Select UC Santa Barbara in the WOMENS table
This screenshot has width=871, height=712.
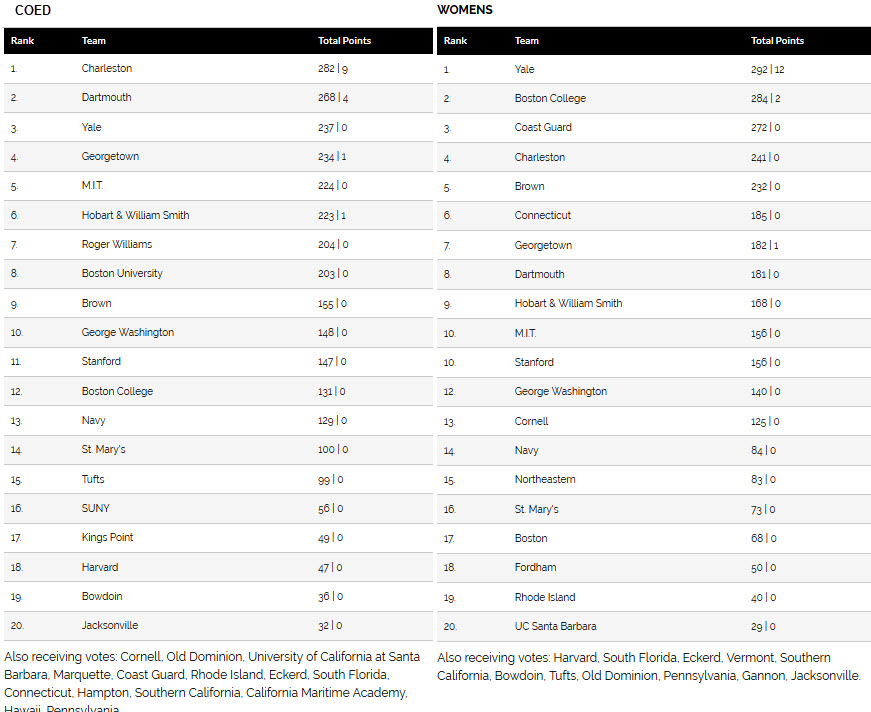pyautogui.click(x=555, y=626)
